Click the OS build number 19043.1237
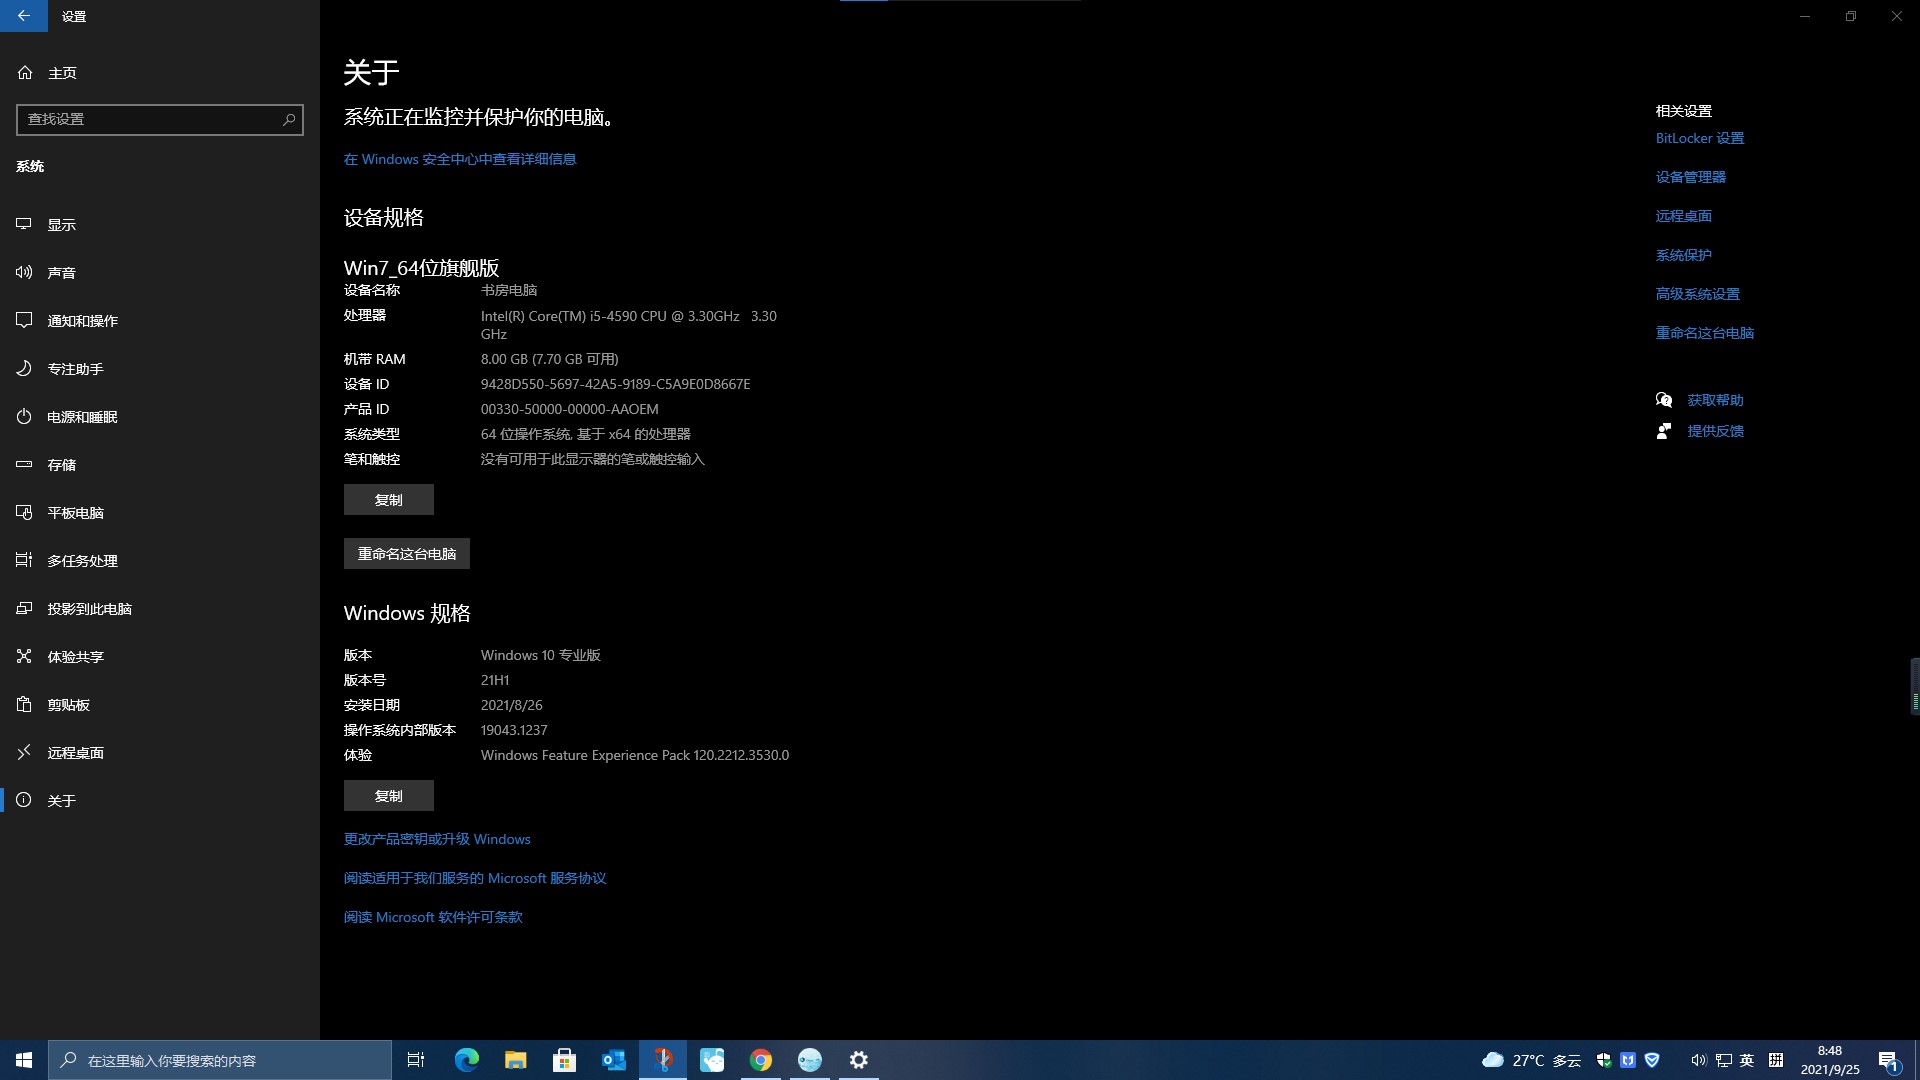Viewport: 1920px width, 1080px height. pos(514,730)
